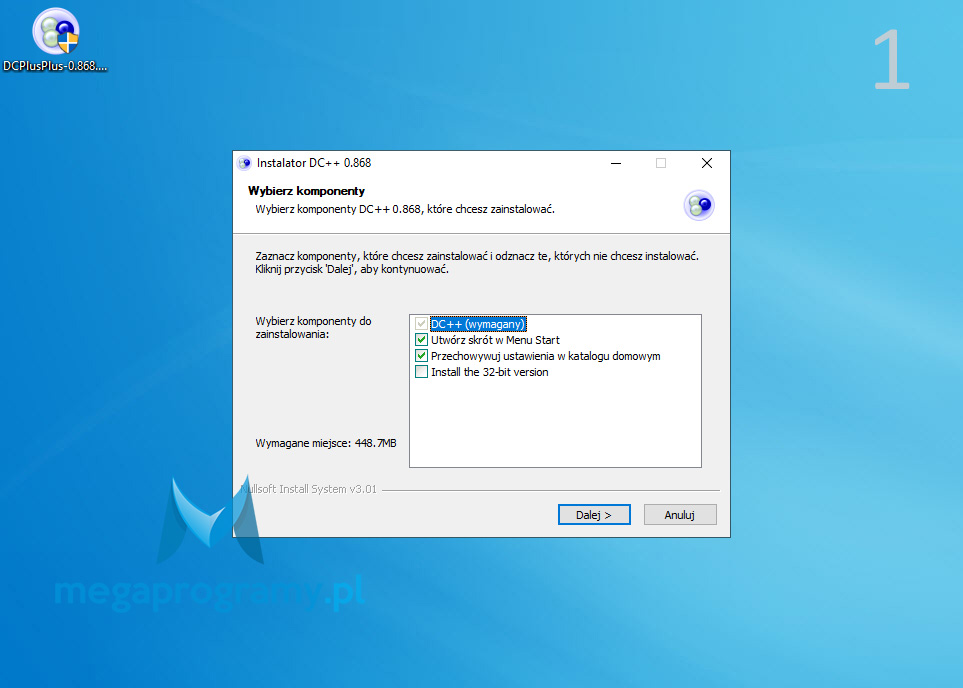The image size is (963, 688).
Task: Select 'Install the 32-bit version' label
Action: [x=489, y=372]
